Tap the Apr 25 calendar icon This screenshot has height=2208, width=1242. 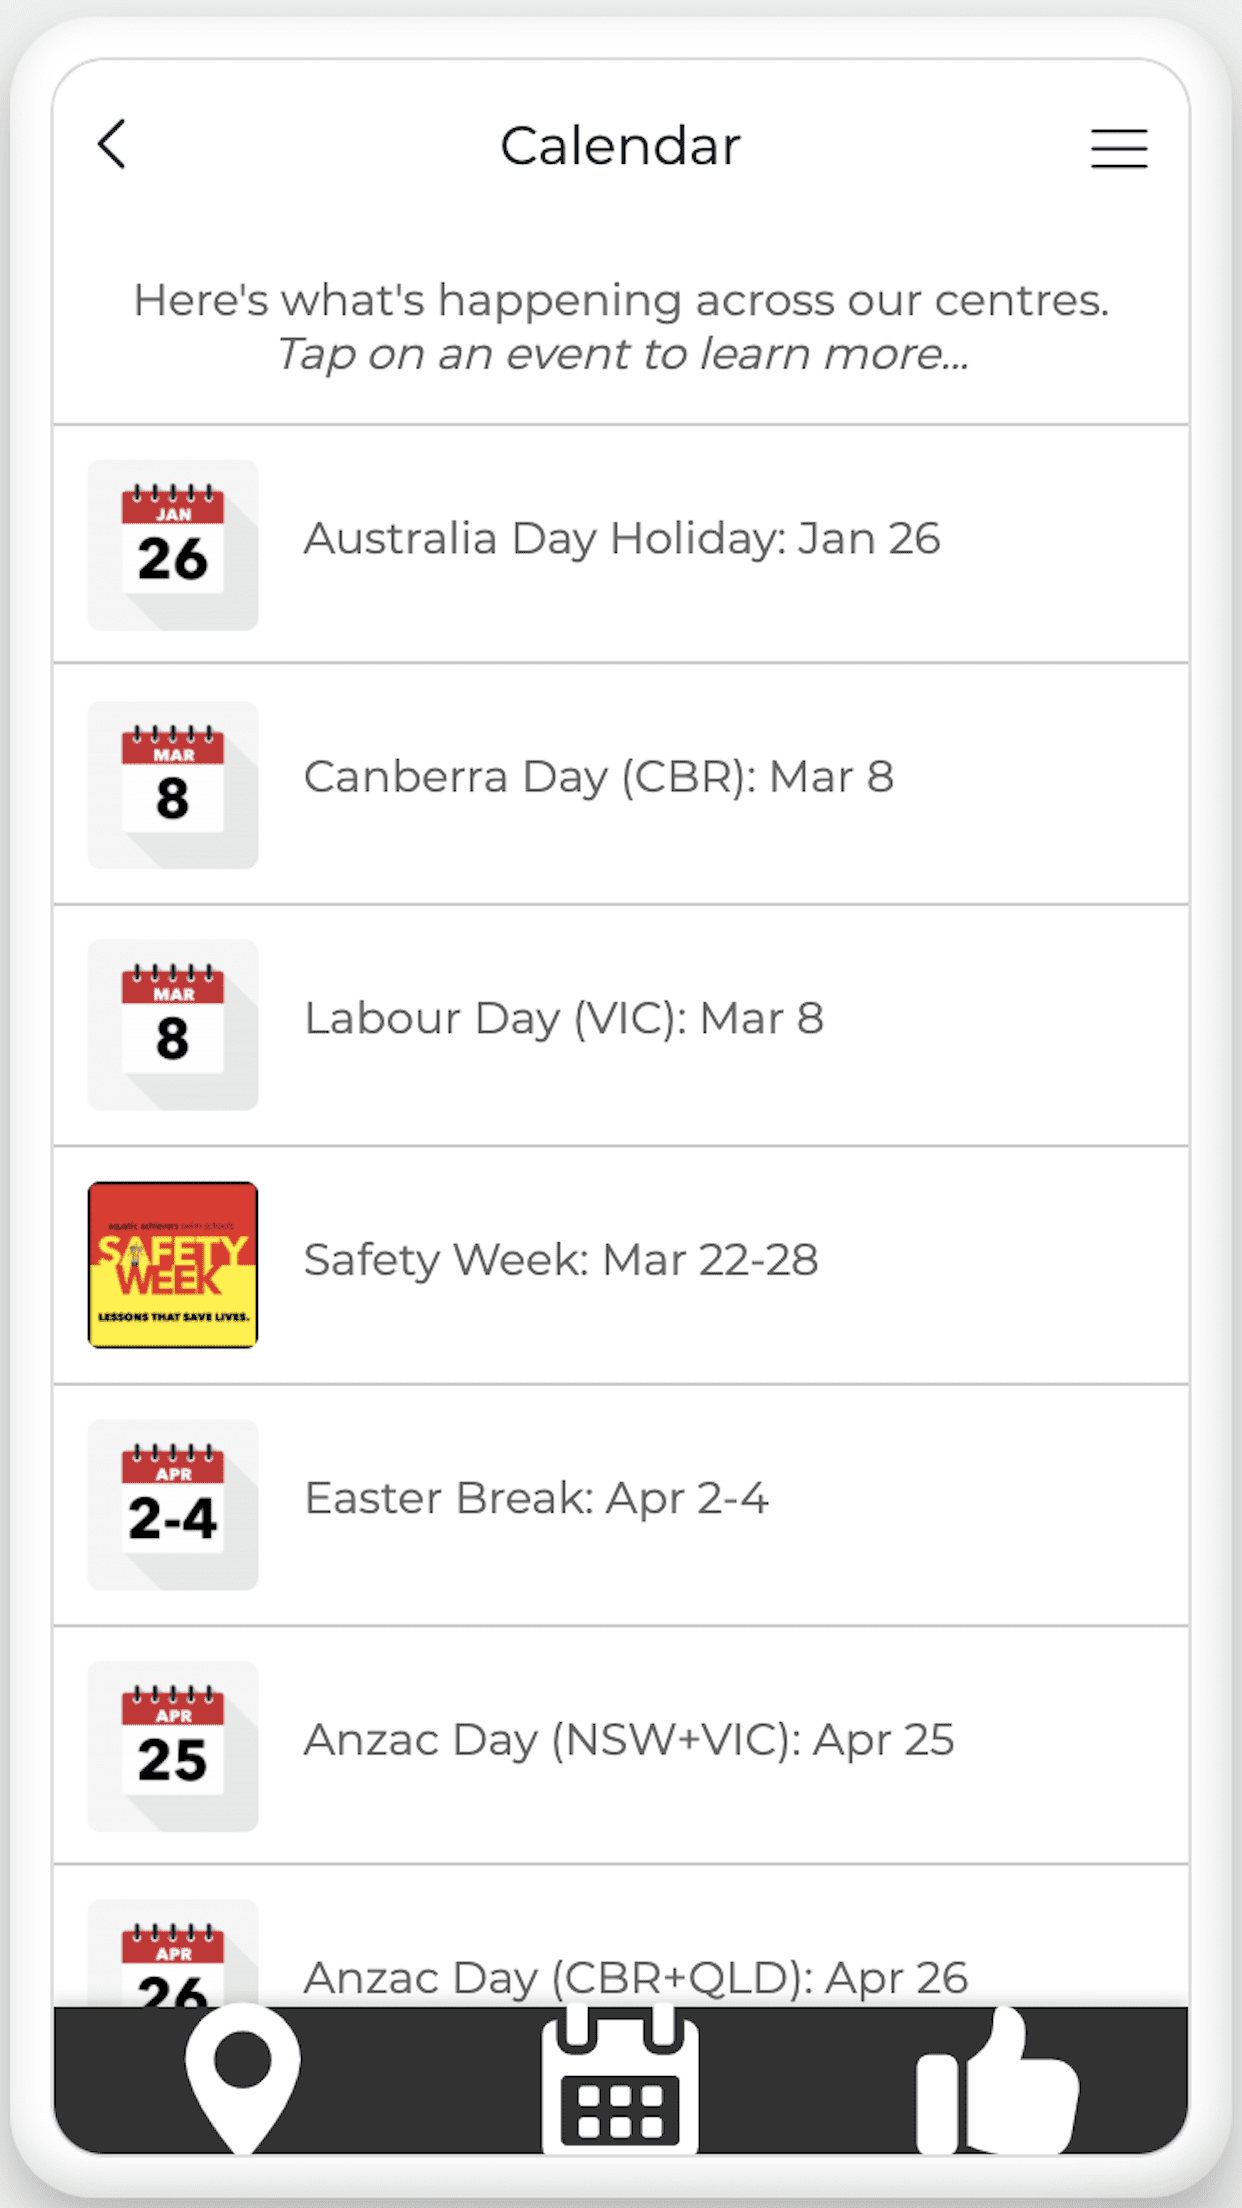click(173, 1746)
